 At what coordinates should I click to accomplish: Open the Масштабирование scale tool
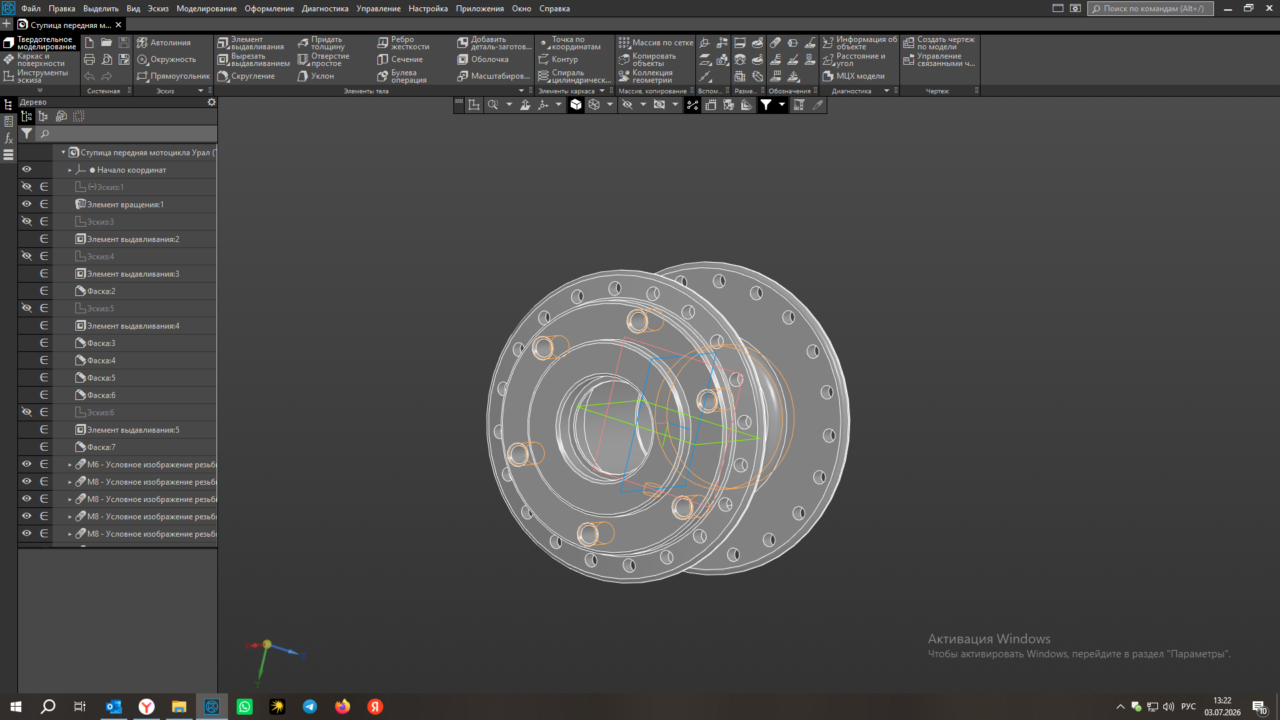pos(493,76)
